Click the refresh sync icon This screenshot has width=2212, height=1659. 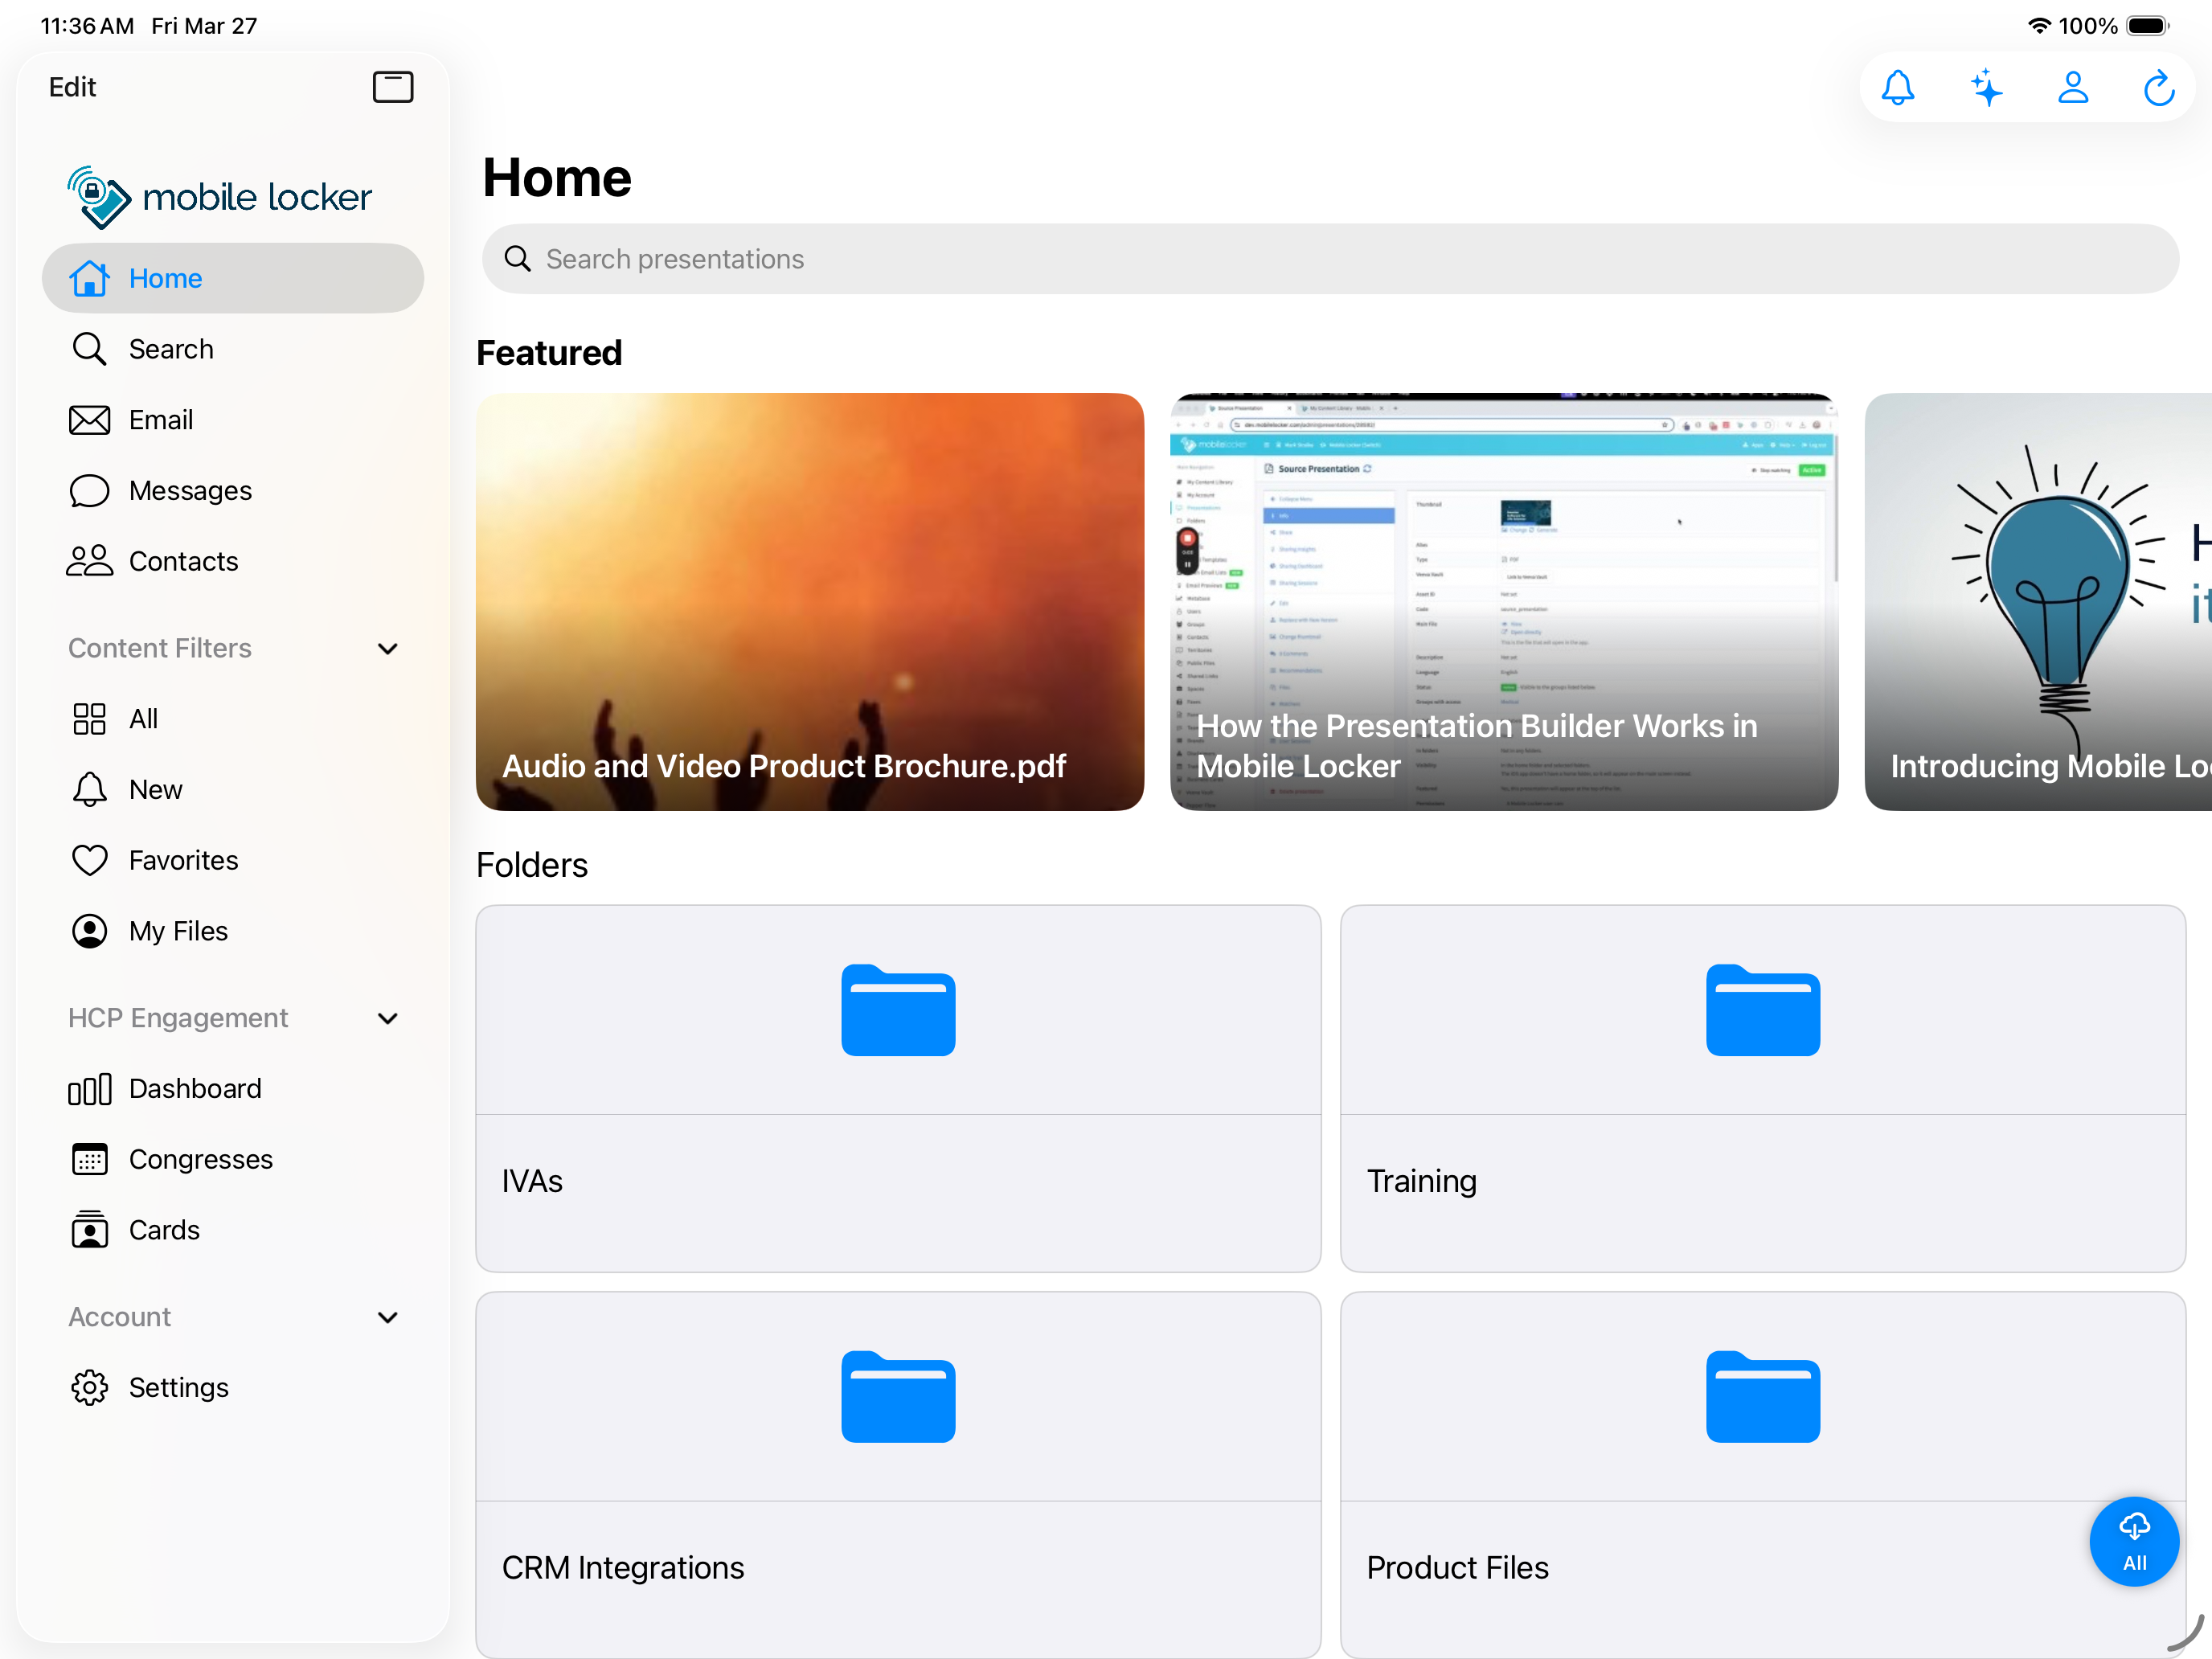point(2159,88)
